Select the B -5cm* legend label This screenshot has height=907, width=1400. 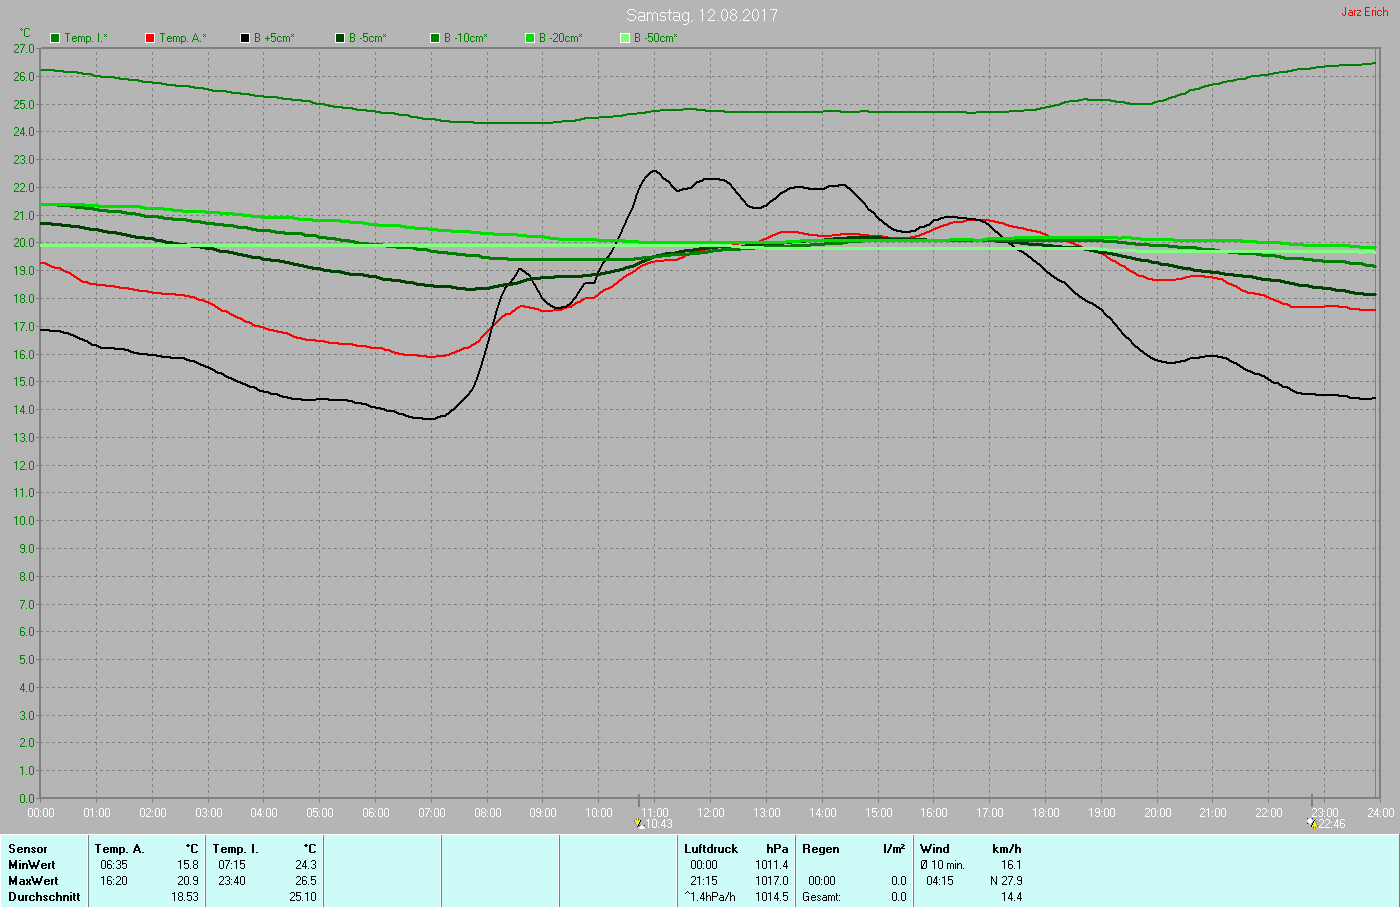pyautogui.click(x=368, y=38)
